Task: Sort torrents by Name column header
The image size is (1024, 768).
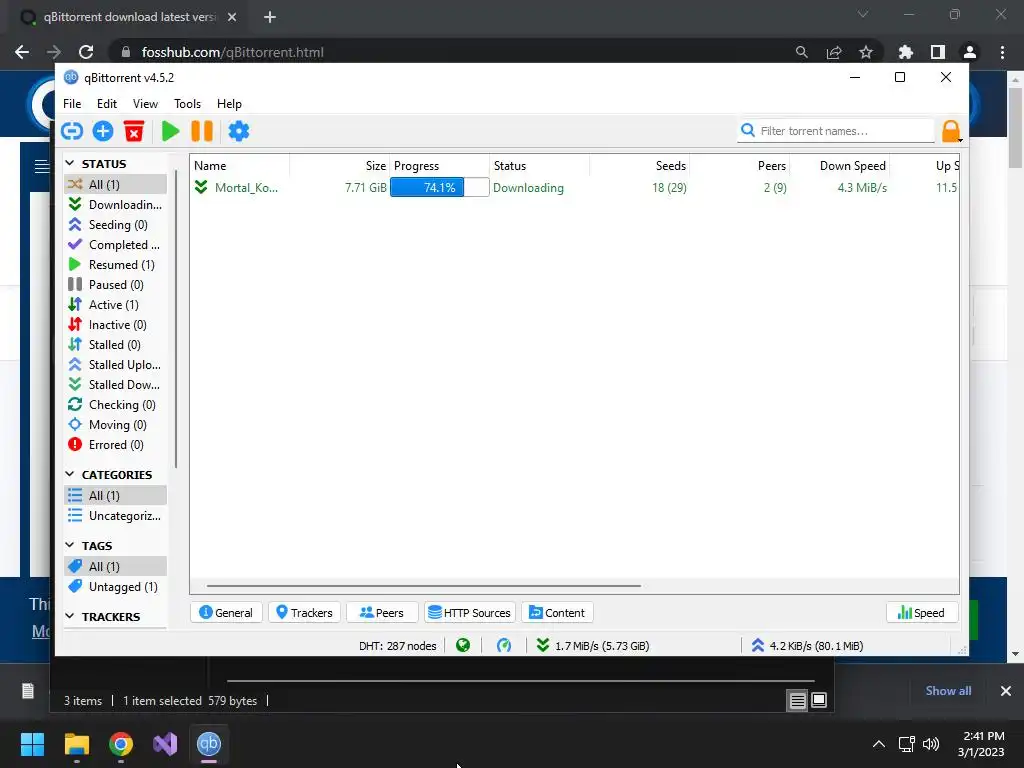Action: coord(240,166)
